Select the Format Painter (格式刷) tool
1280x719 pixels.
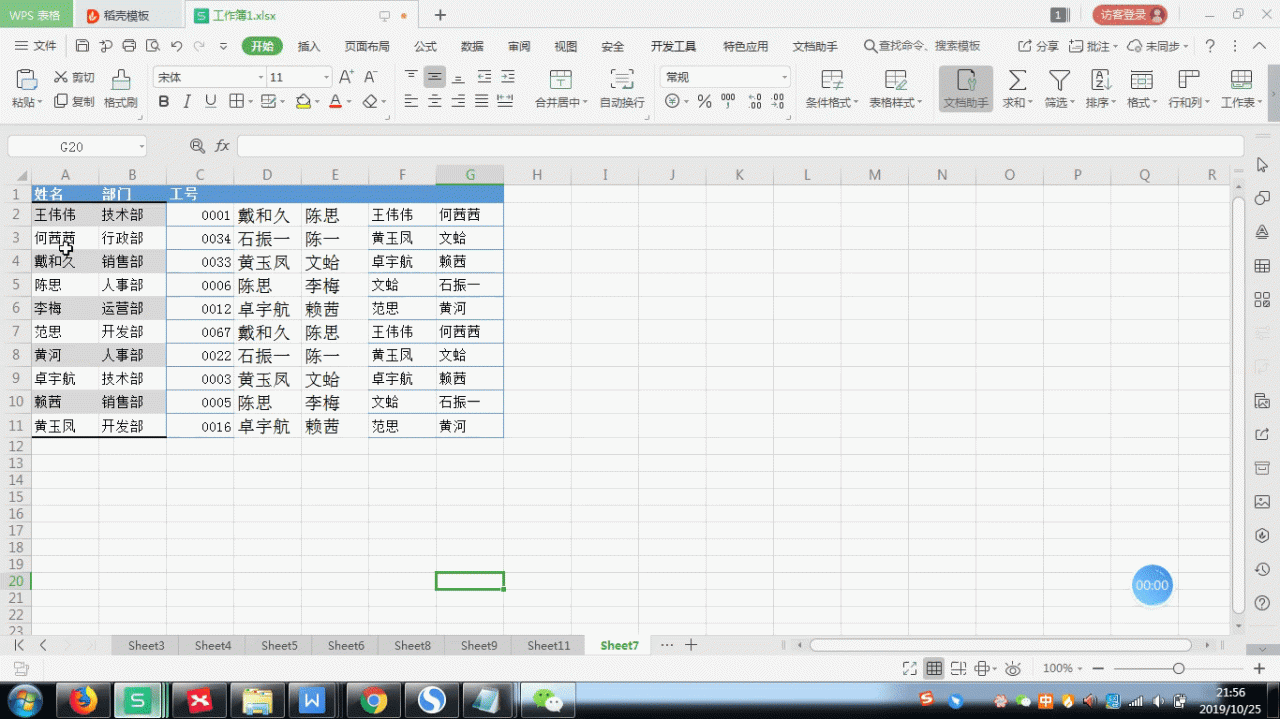coord(120,89)
